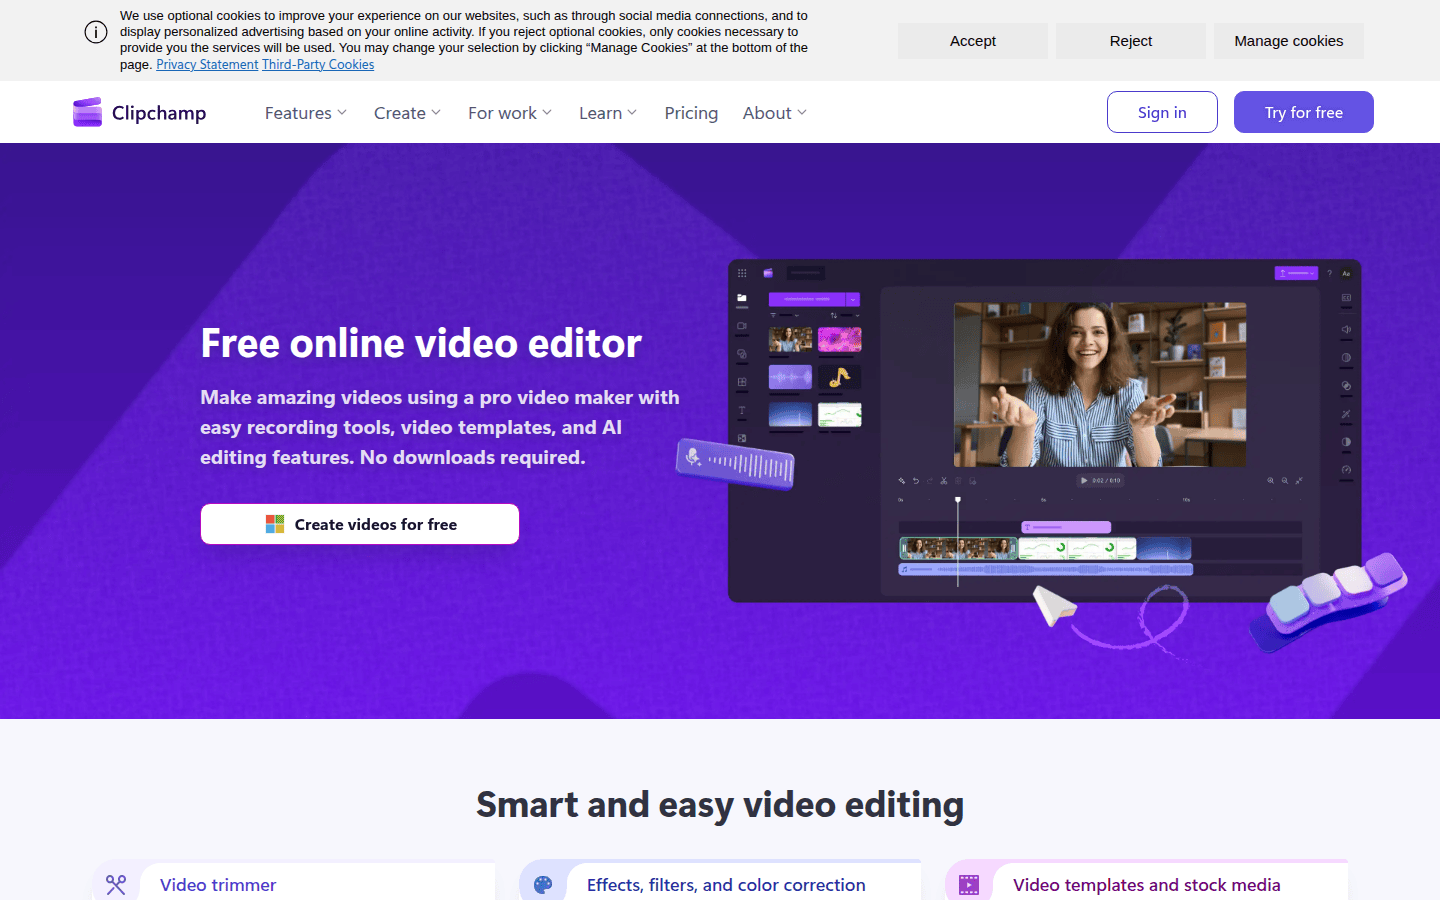Click the cookie notice info icon
1440x900 pixels.
point(96,32)
